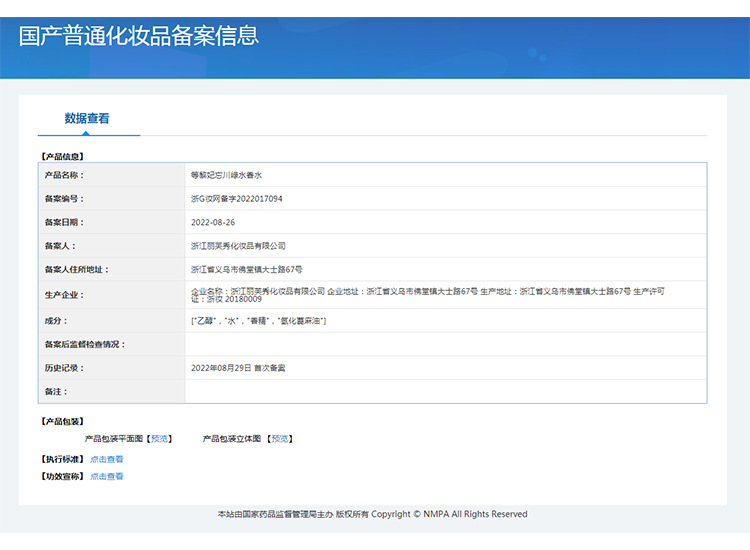Click the 【产品信息】 section heading

62,156
